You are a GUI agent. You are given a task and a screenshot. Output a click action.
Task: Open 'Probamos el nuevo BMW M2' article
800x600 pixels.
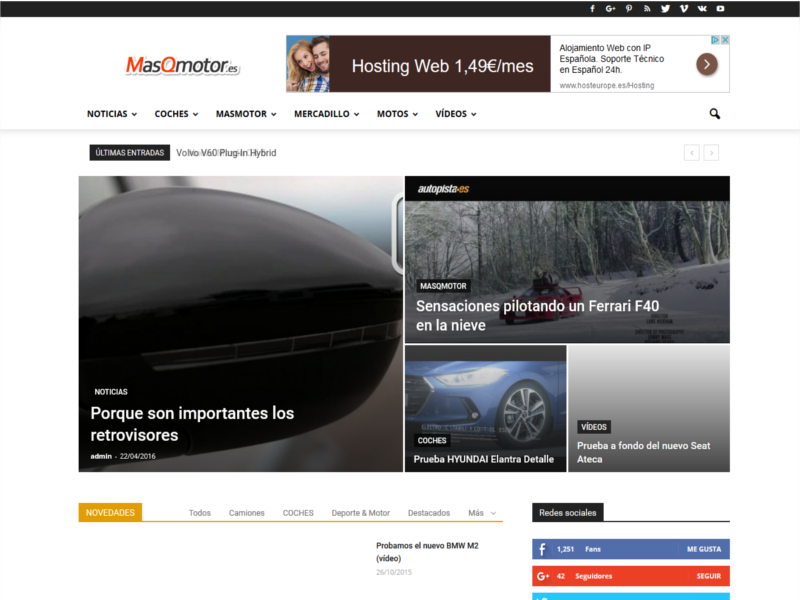coord(427,552)
